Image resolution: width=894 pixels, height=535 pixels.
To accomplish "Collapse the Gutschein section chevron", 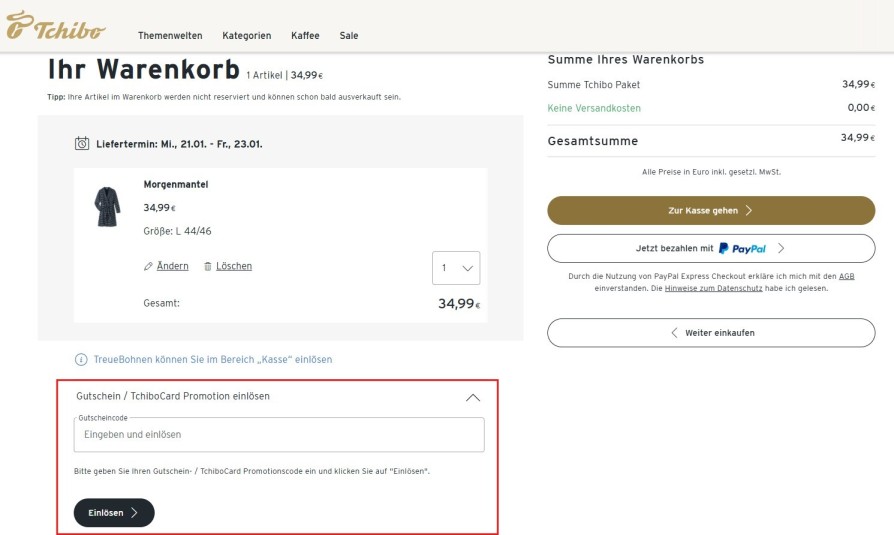I will tap(473, 398).
